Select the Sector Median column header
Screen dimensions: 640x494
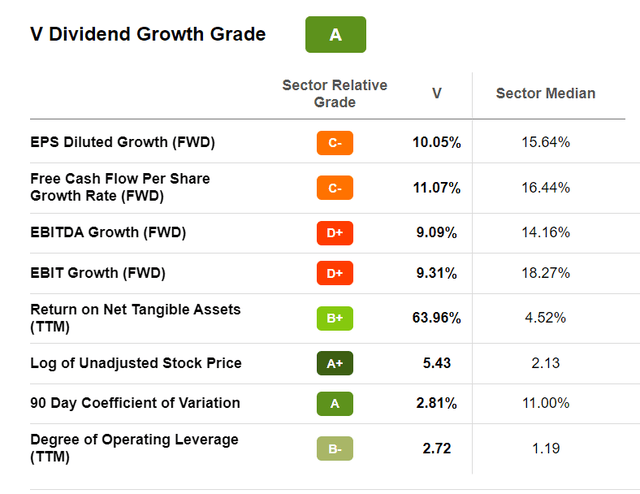coord(545,93)
